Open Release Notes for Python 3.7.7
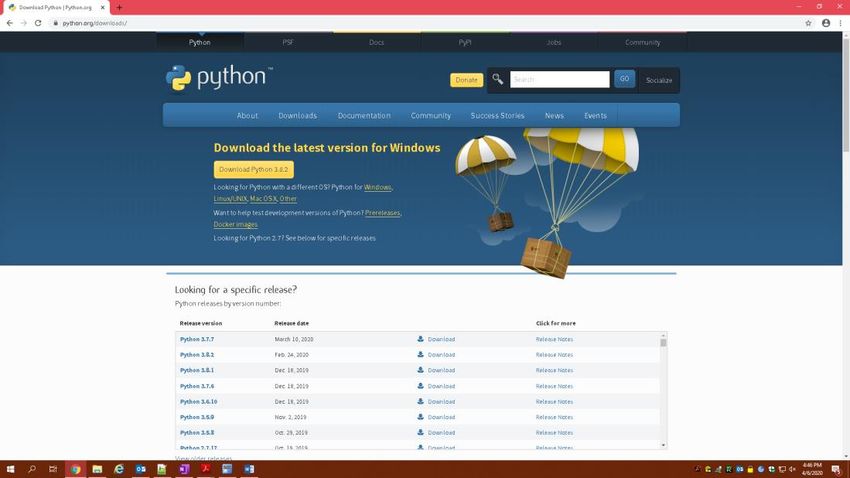Screen dimensions: 850x478 [554, 339]
